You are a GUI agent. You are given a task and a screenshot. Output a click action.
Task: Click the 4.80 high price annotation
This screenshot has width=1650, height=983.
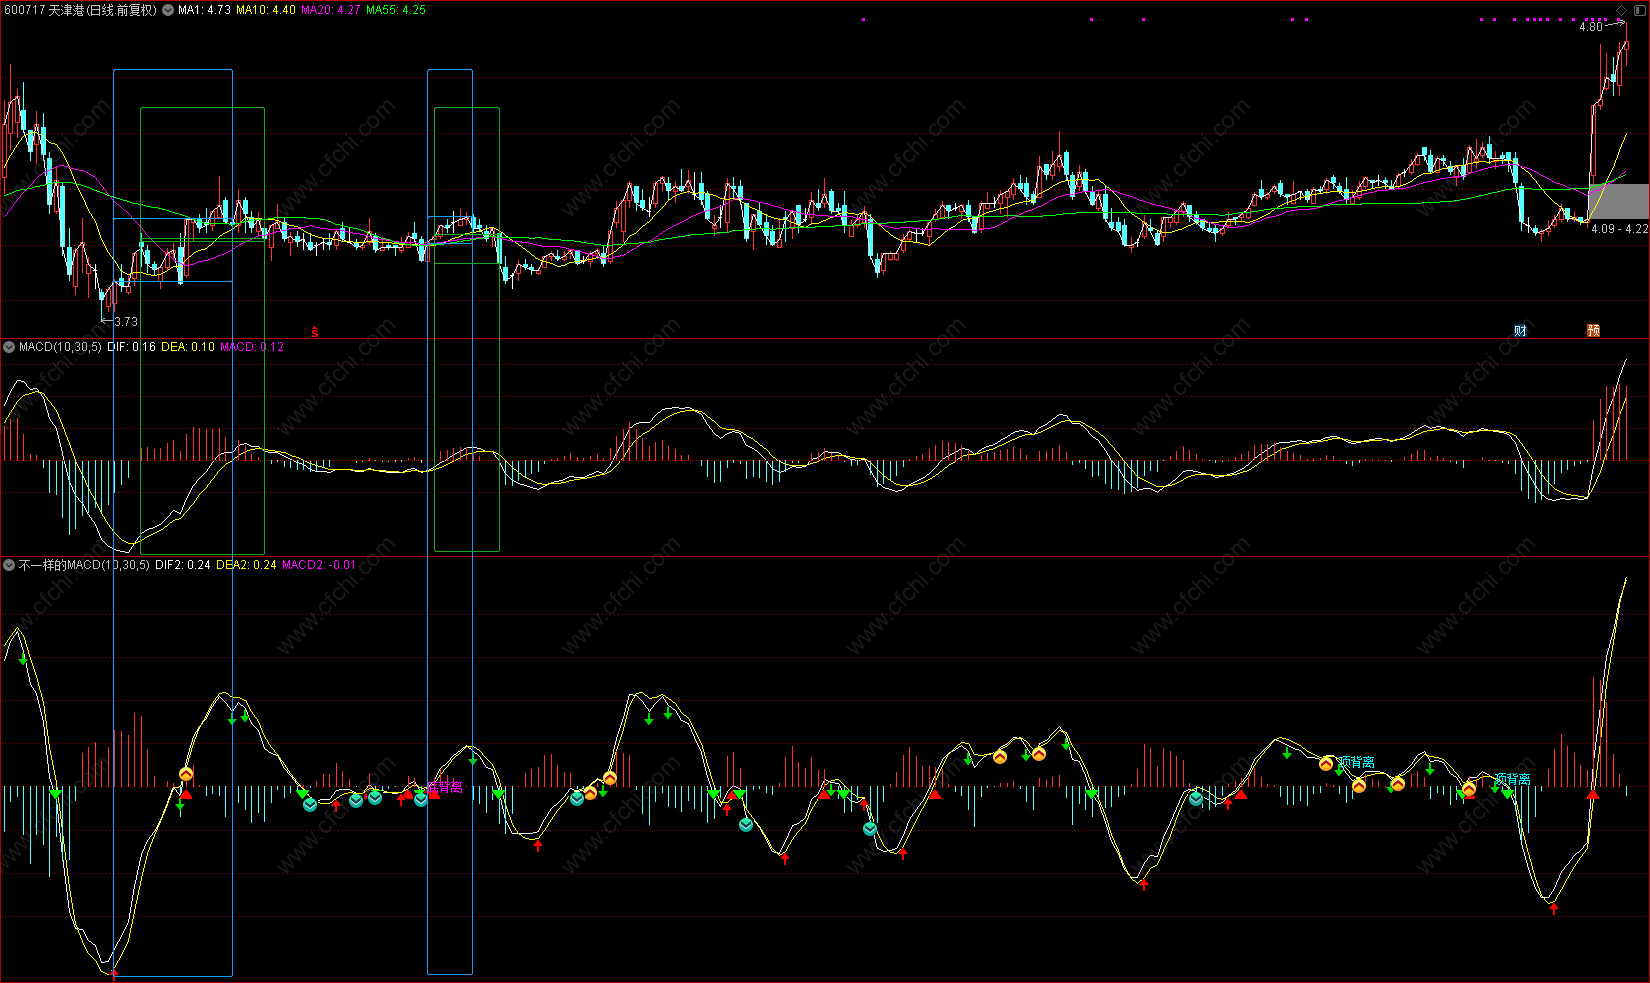point(1590,27)
